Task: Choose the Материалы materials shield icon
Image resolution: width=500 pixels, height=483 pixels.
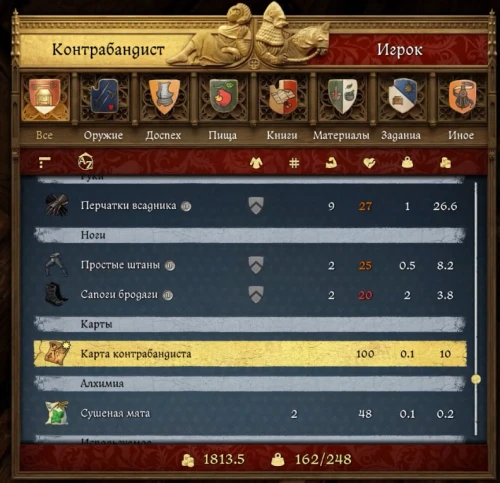Action: tap(342, 96)
